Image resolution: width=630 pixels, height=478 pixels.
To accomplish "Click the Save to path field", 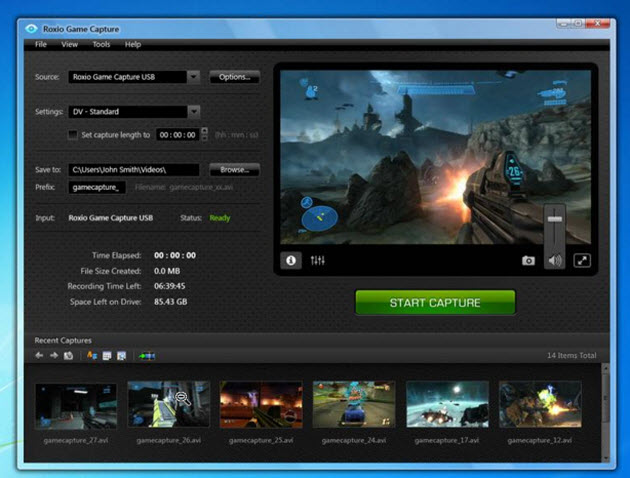I will (x=134, y=170).
